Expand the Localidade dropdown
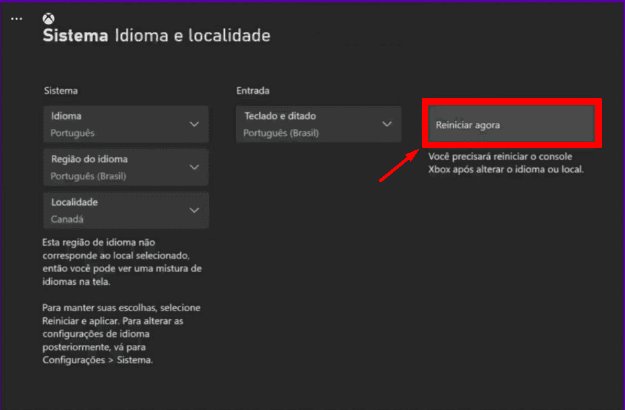Screen dimensions: 625x410 (x=126, y=210)
